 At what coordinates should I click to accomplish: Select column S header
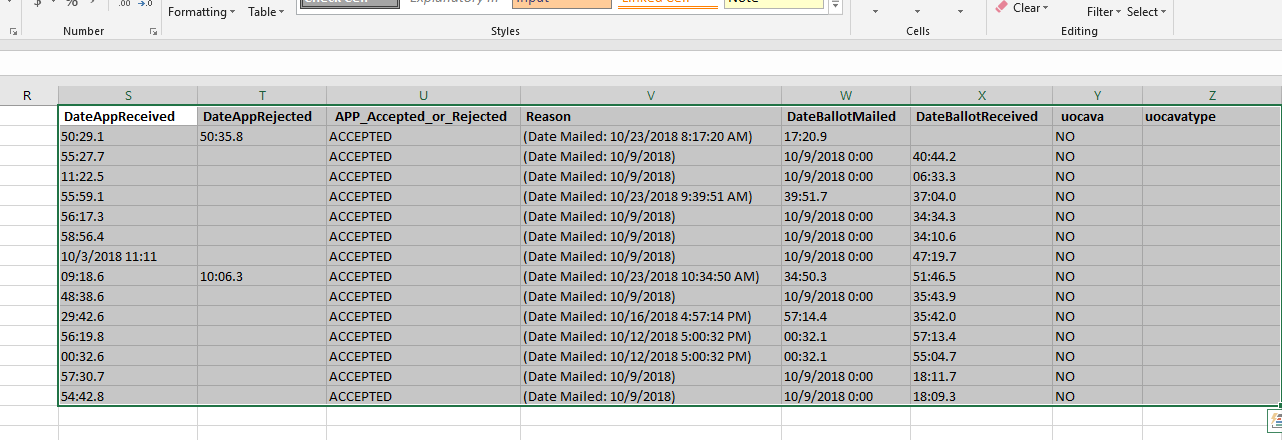(x=127, y=95)
